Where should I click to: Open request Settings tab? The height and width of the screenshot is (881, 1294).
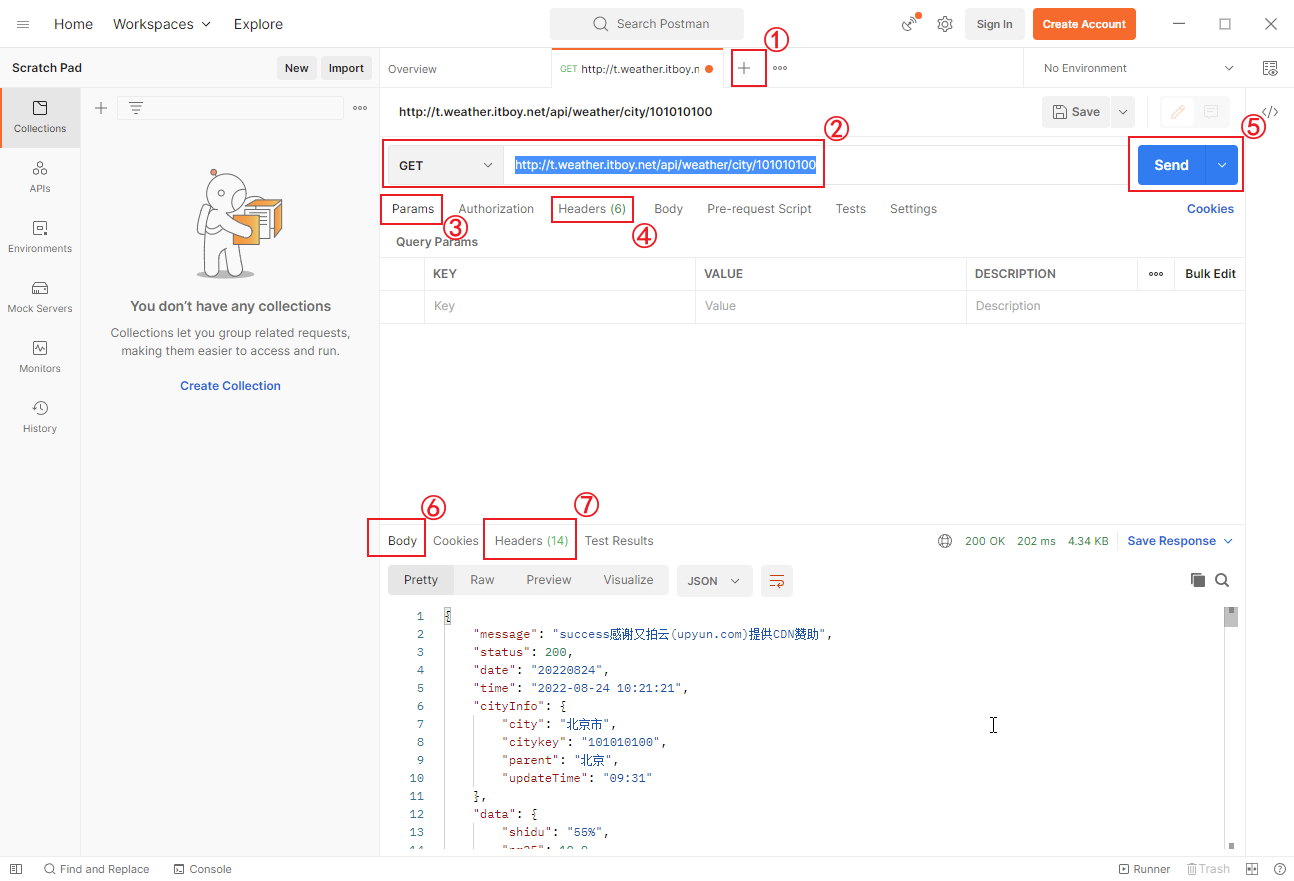click(913, 209)
